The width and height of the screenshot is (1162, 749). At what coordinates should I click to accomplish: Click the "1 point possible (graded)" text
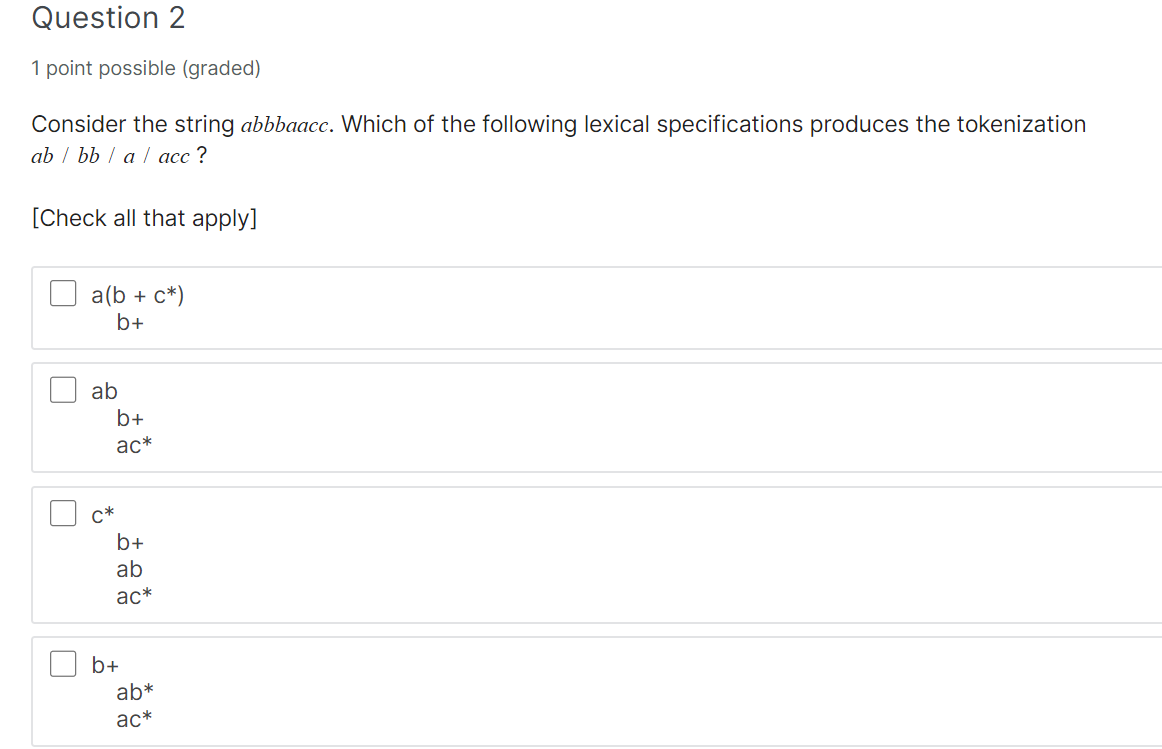pyautogui.click(x=146, y=68)
